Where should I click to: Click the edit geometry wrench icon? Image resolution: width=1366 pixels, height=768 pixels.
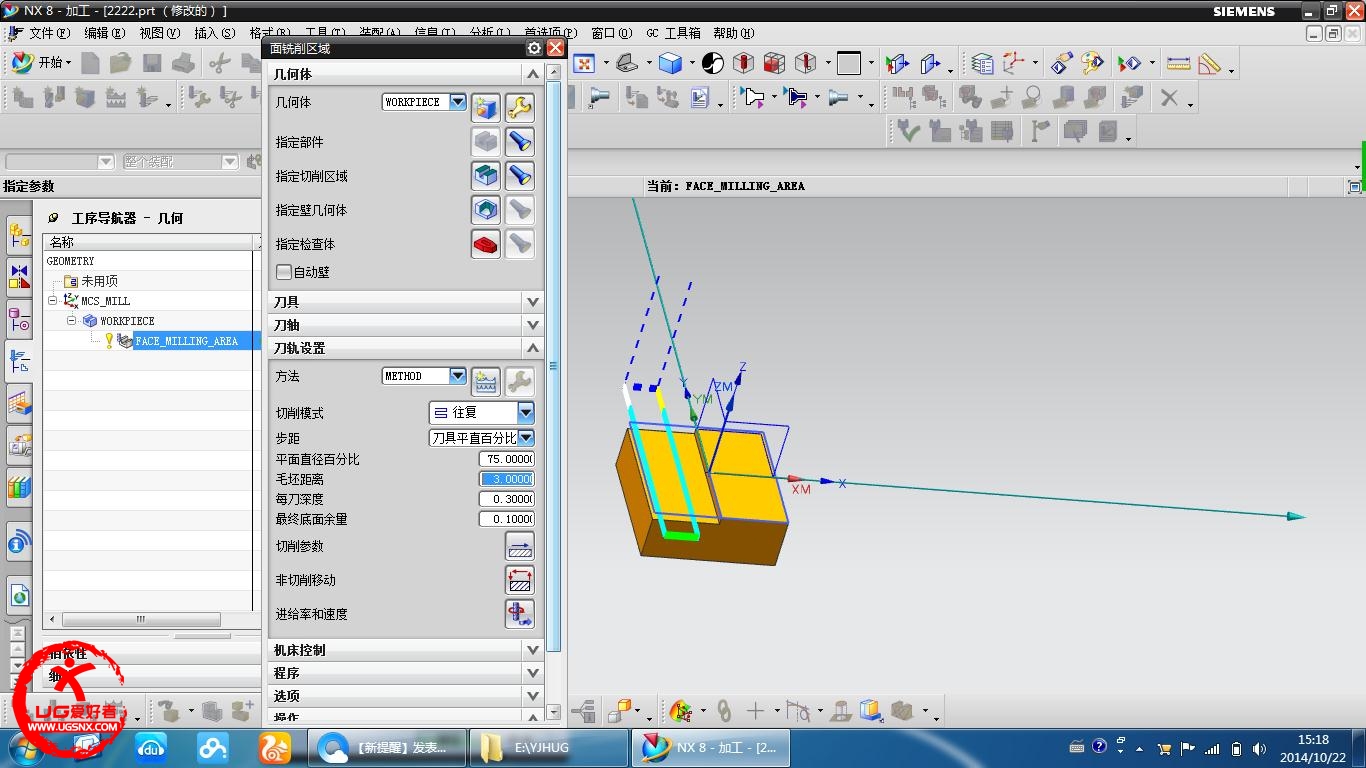point(519,107)
